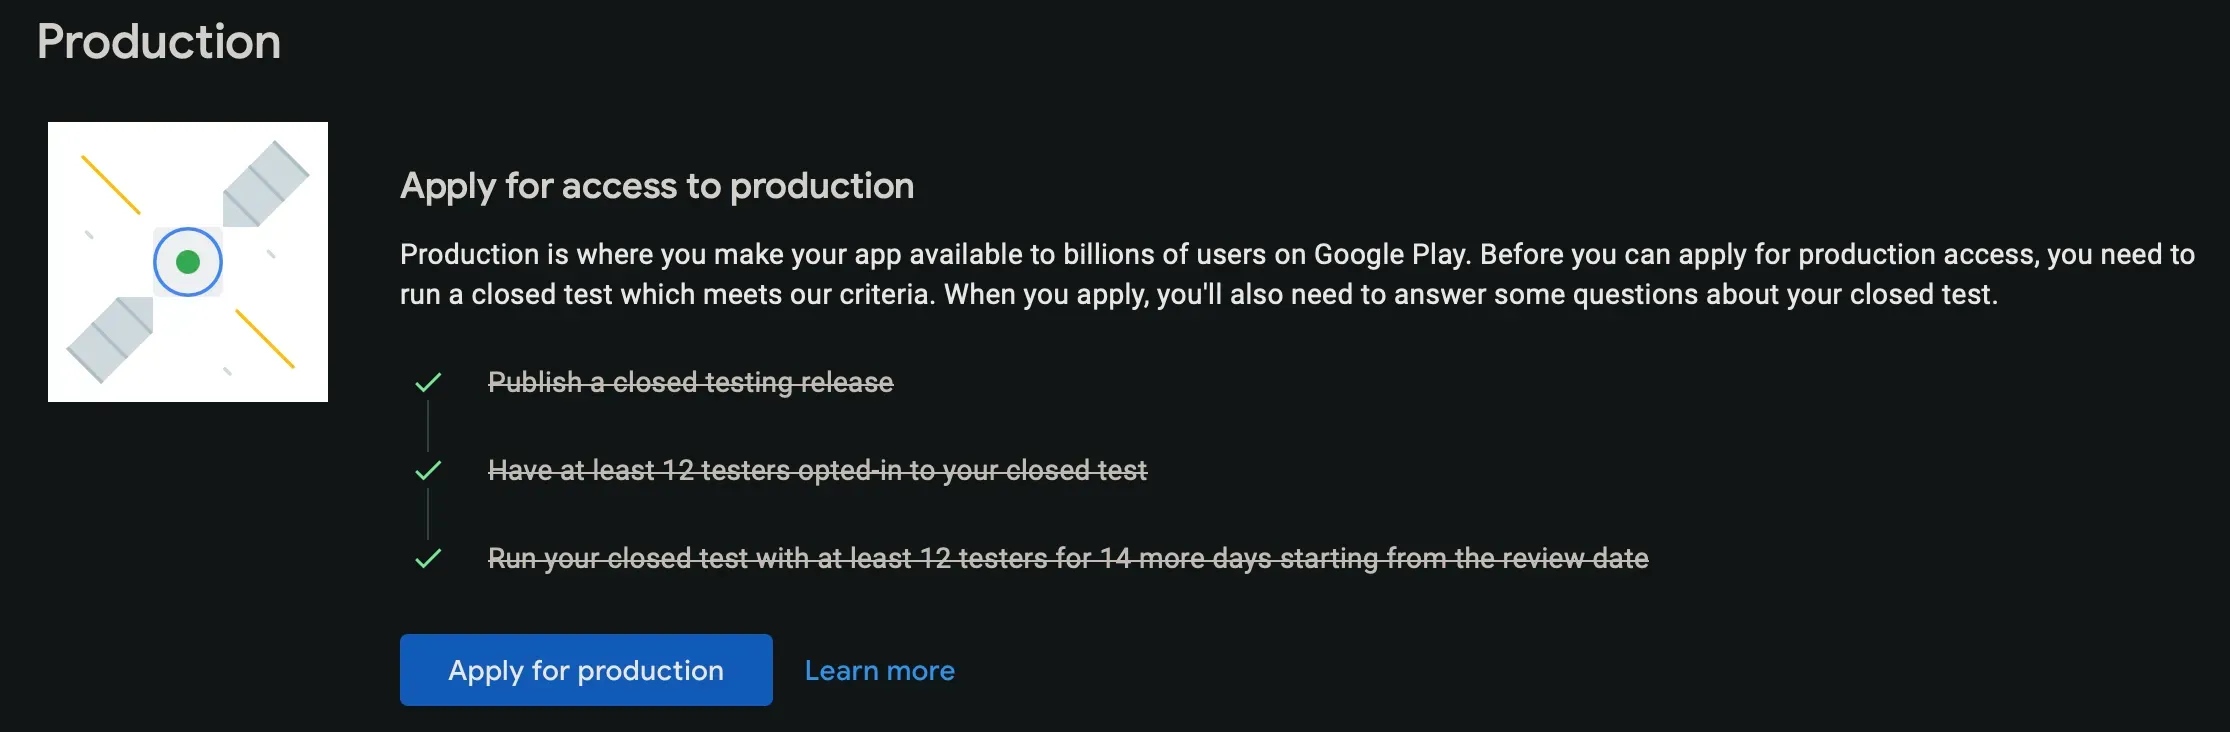
Task: Click the green dot in satellite illustration
Action: click(188, 262)
